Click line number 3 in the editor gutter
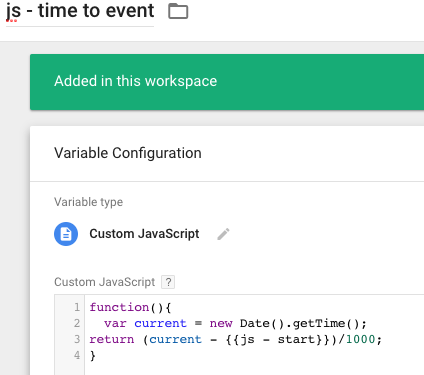Image resolution: width=424 pixels, height=375 pixels. [x=77, y=339]
